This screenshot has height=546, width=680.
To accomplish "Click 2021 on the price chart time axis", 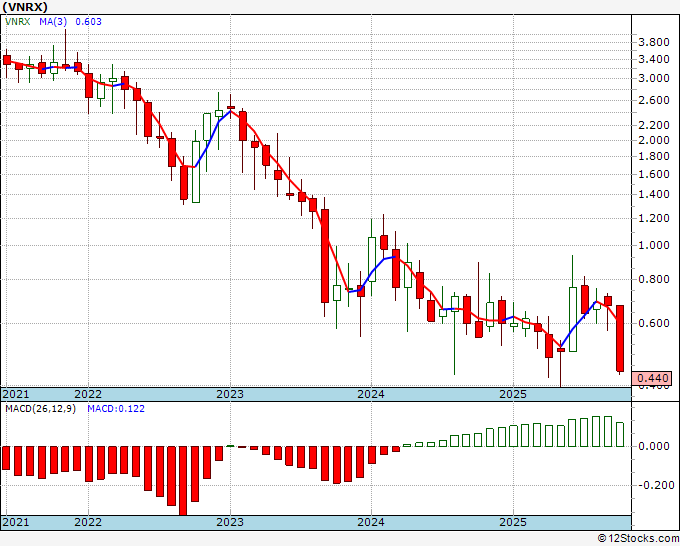I will coord(16,394).
